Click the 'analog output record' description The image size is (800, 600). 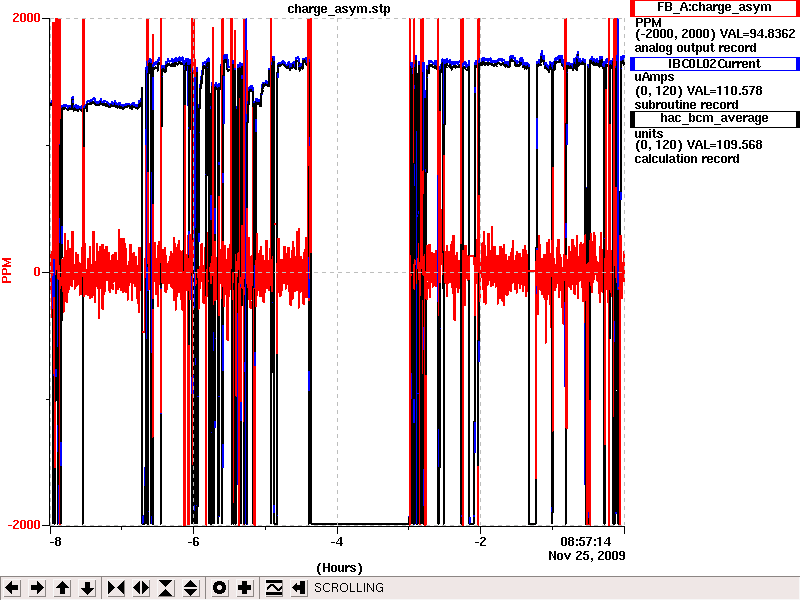click(x=695, y=48)
